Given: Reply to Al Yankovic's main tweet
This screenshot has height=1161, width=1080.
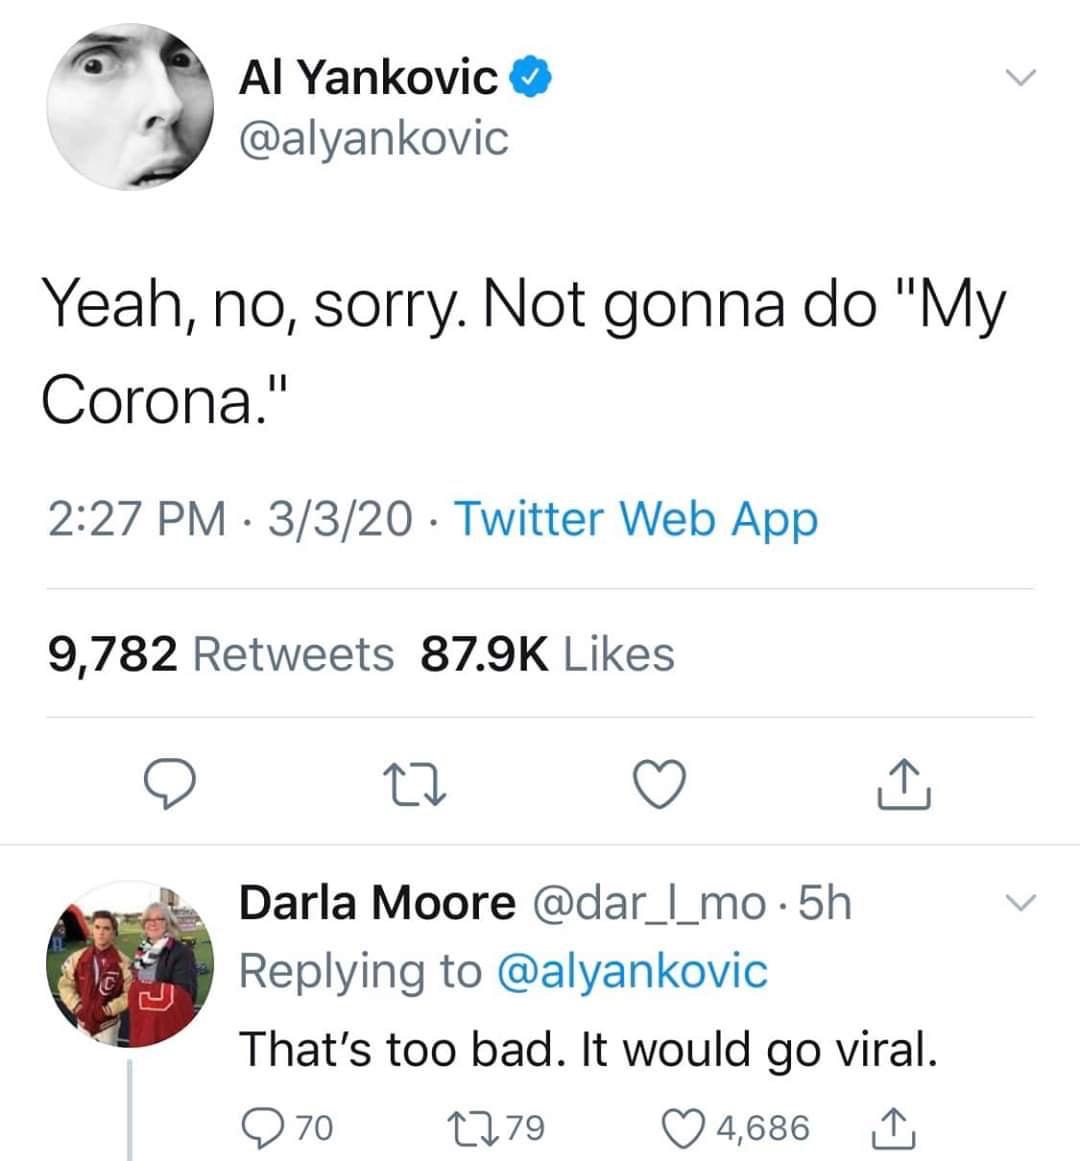Looking at the screenshot, I should pyautogui.click(x=170, y=782).
